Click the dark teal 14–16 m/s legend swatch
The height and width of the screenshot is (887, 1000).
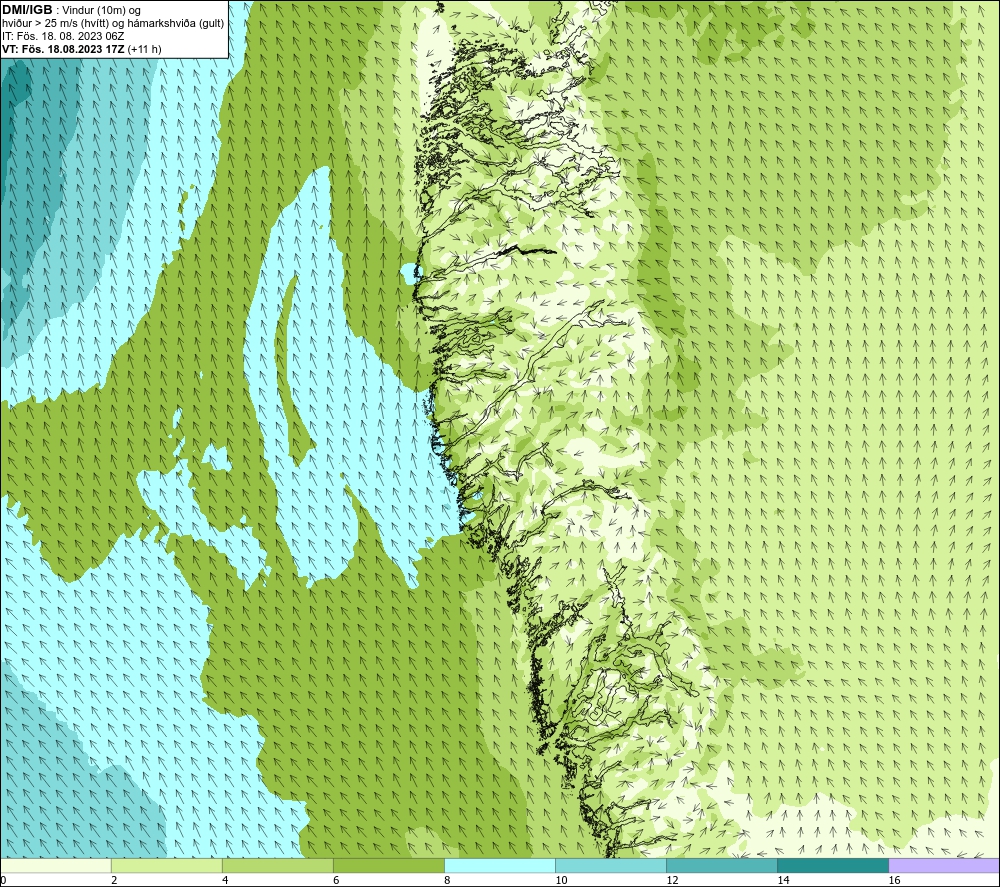[833, 866]
